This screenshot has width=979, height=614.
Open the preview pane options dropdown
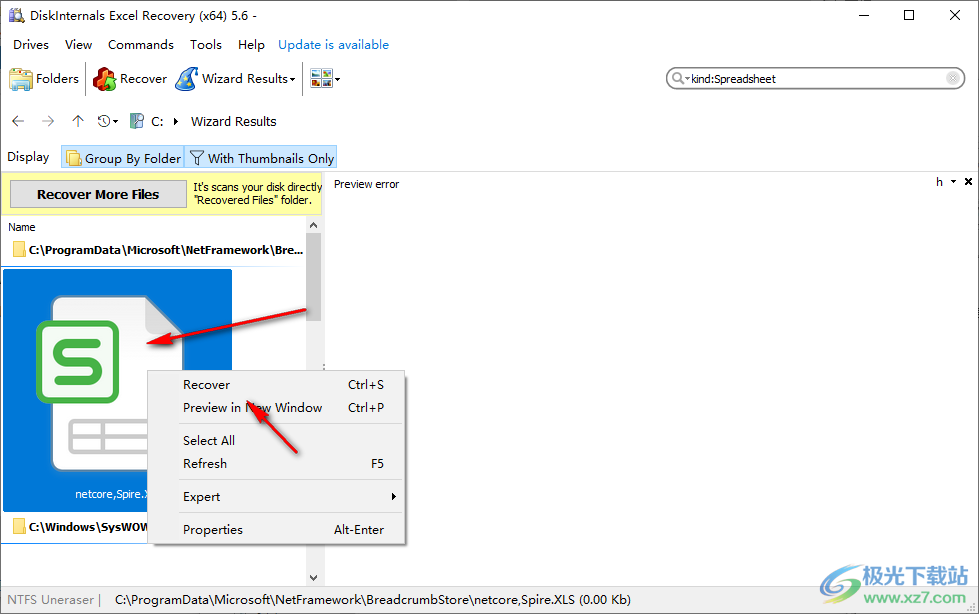coord(953,182)
